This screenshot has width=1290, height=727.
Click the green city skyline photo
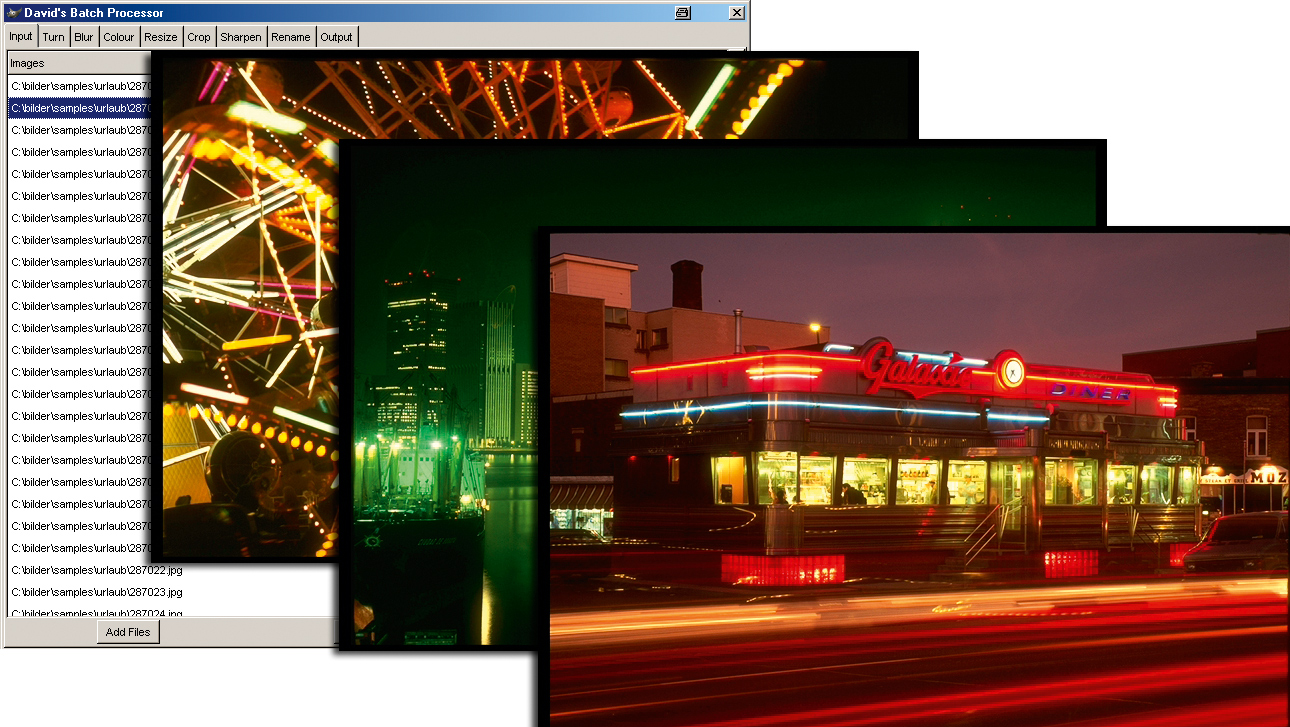coord(440,400)
